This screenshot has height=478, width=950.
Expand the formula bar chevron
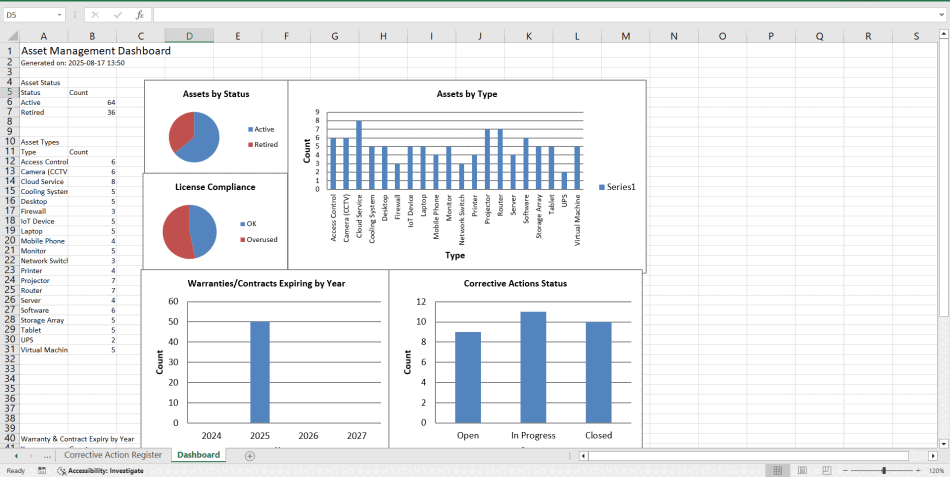click(941, 15)
